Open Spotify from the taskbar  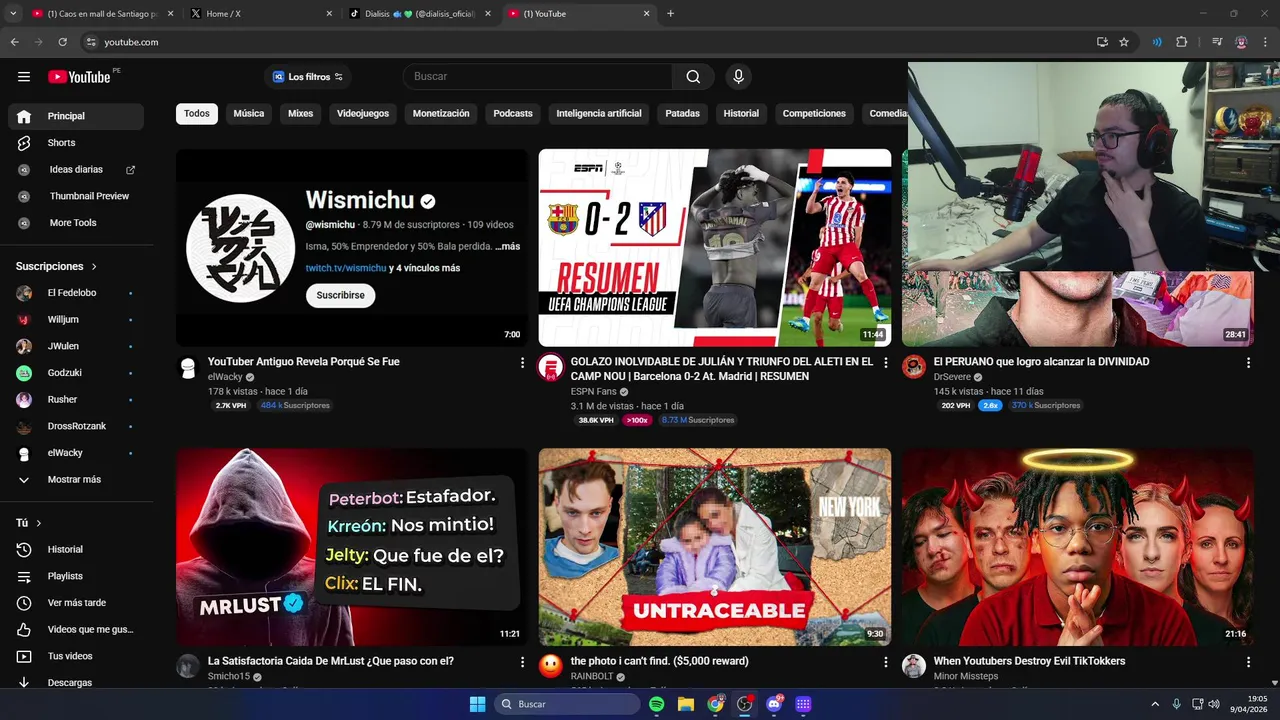coord(657,704)
